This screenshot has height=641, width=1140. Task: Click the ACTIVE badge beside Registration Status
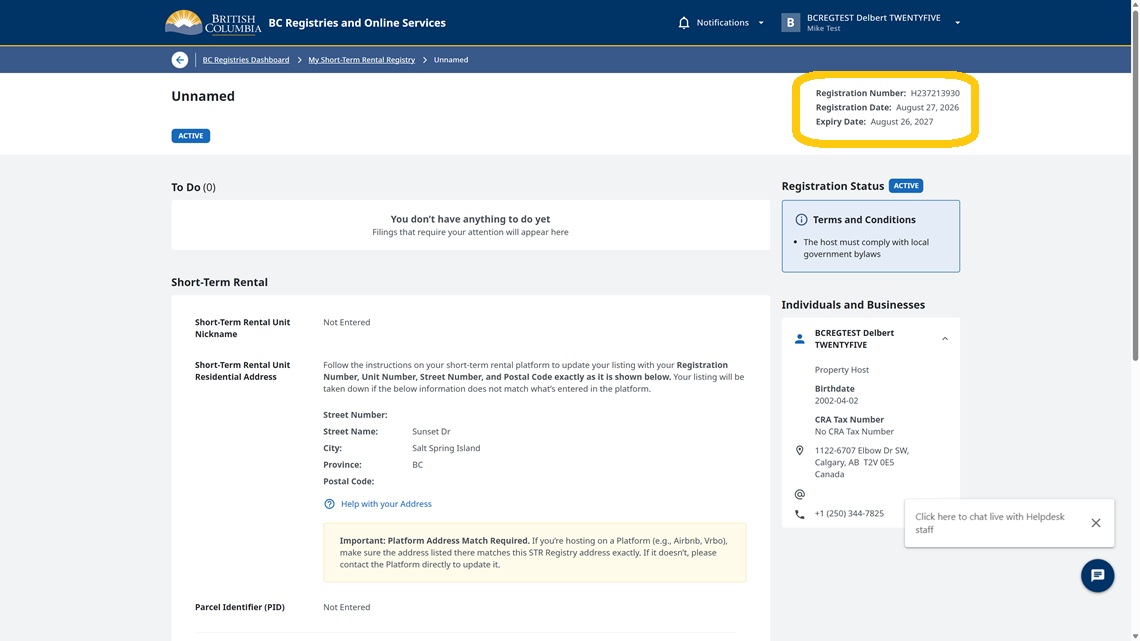(x=906, y=186)
